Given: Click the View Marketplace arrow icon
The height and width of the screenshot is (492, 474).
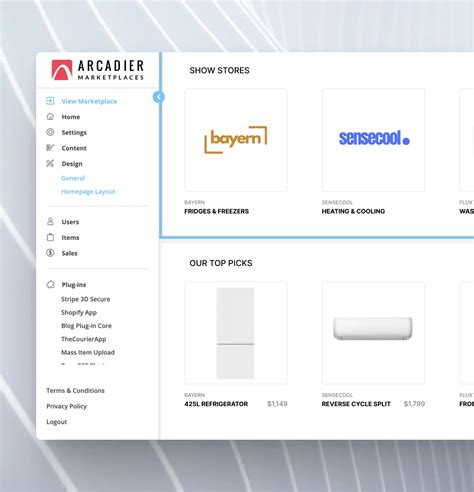Looking at the screenshot, I should click(50, 101).
